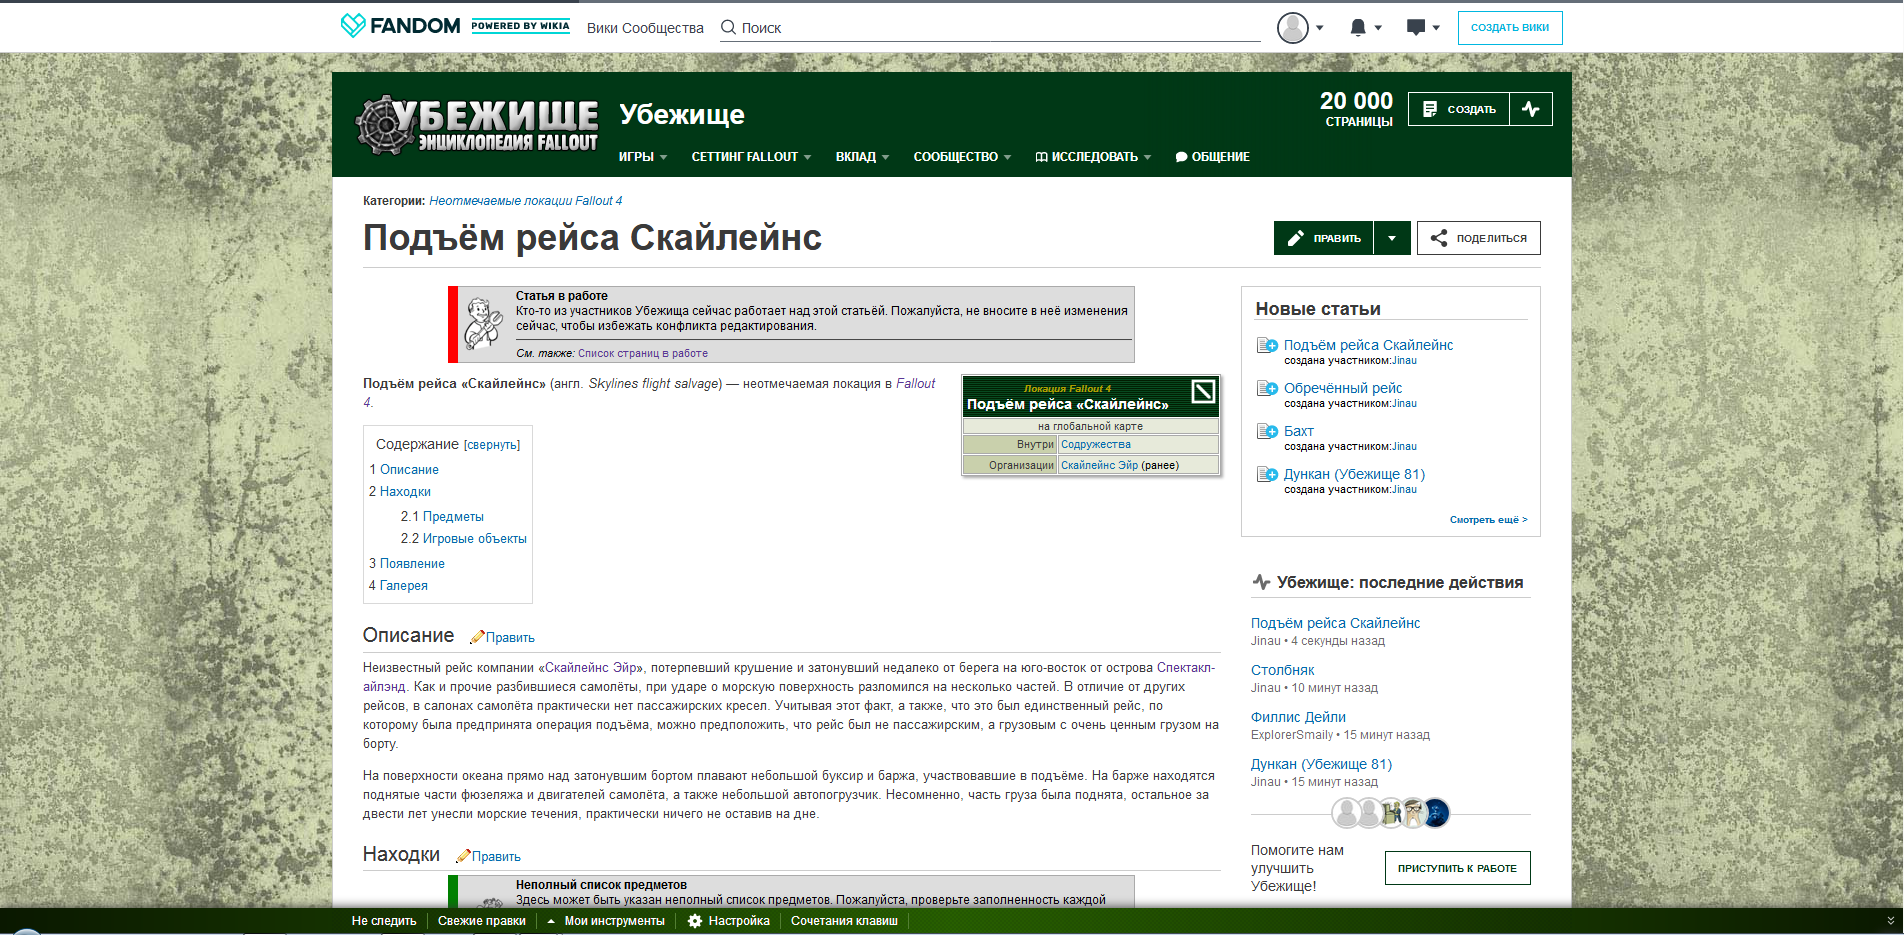Image resolution: width=1904 pixels, height=935 pixels.
Task: Open Сочетания клавиш in bottom toolbar
Action: tap(844, 921)
